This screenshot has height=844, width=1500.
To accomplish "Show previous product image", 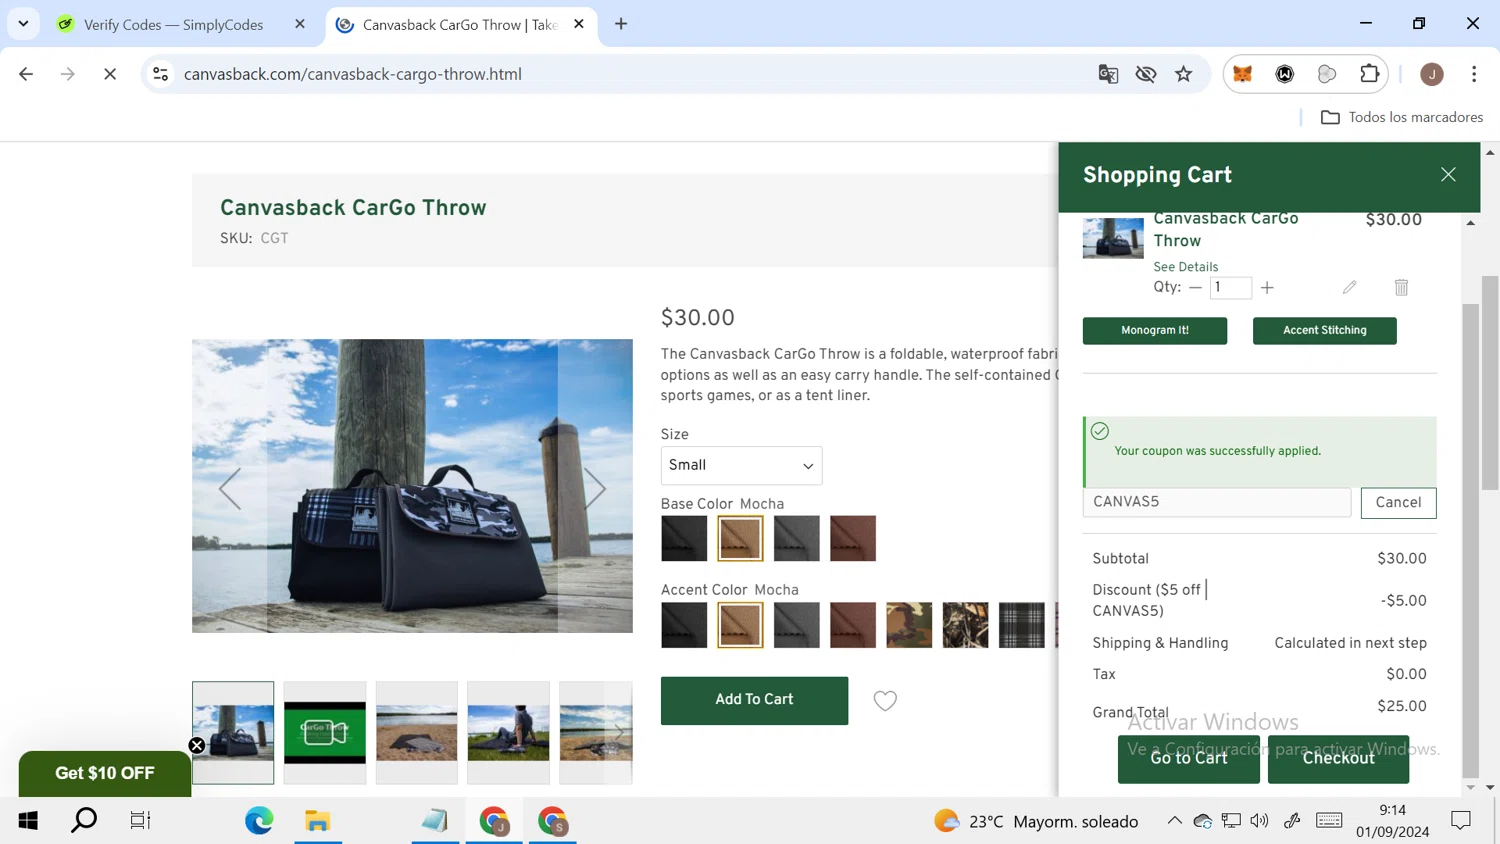I will tap(230, 489).
